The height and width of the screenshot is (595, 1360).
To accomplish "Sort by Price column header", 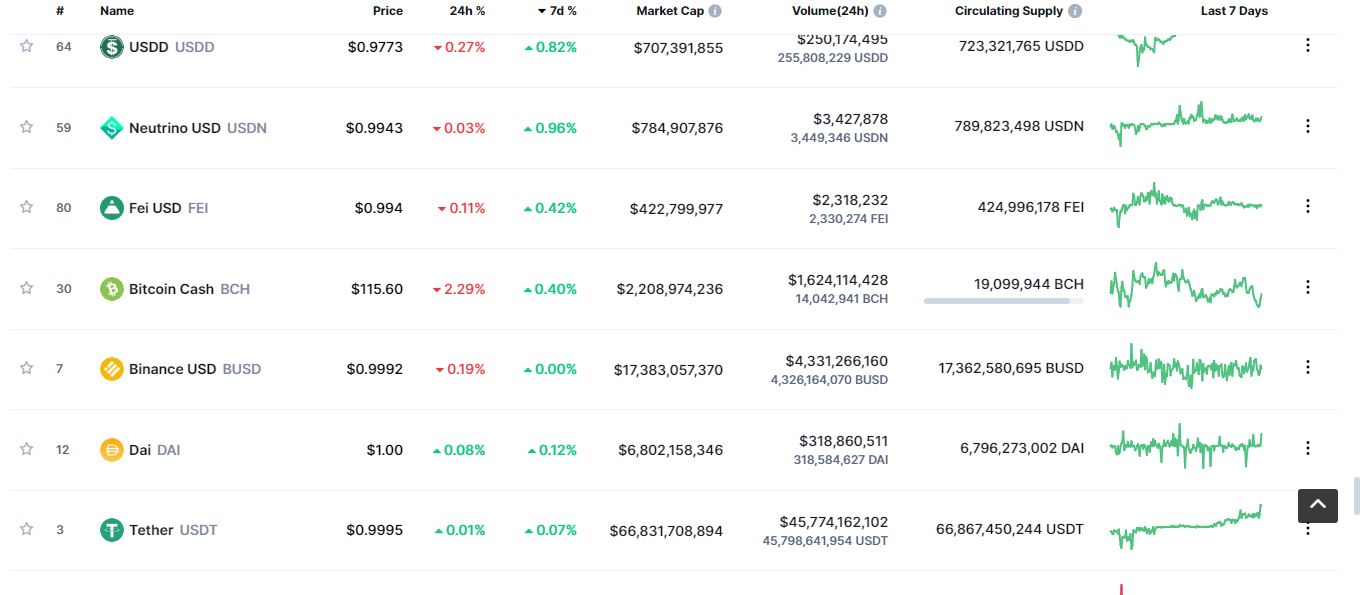I will pyautogui.click(x=388, y=11).
